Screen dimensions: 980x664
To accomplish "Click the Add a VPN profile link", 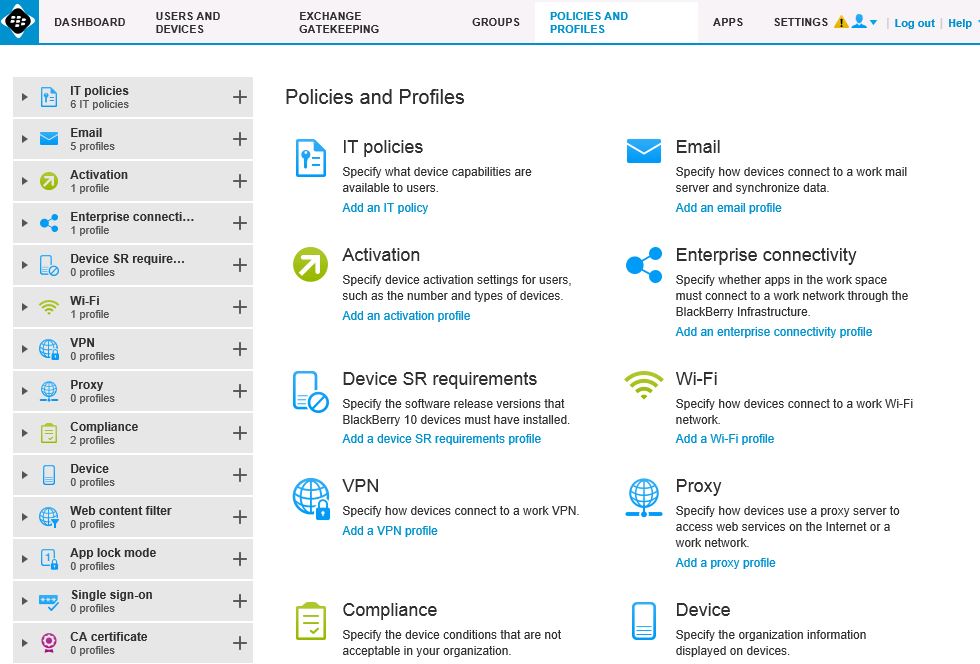I will pos(390,530).
